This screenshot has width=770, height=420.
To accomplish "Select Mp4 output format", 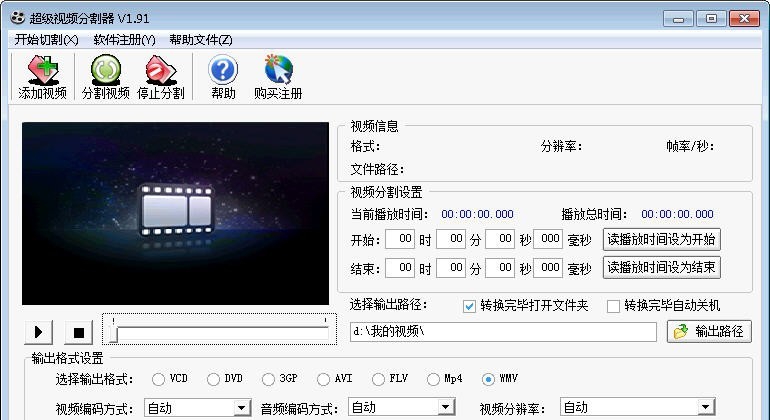I will point(433,379).
